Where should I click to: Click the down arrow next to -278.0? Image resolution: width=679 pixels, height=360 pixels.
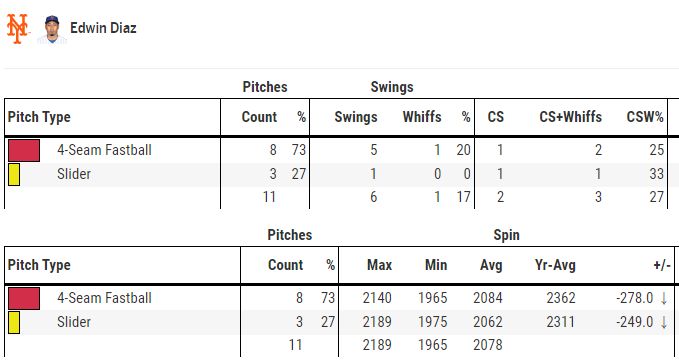tap(664, 298)
